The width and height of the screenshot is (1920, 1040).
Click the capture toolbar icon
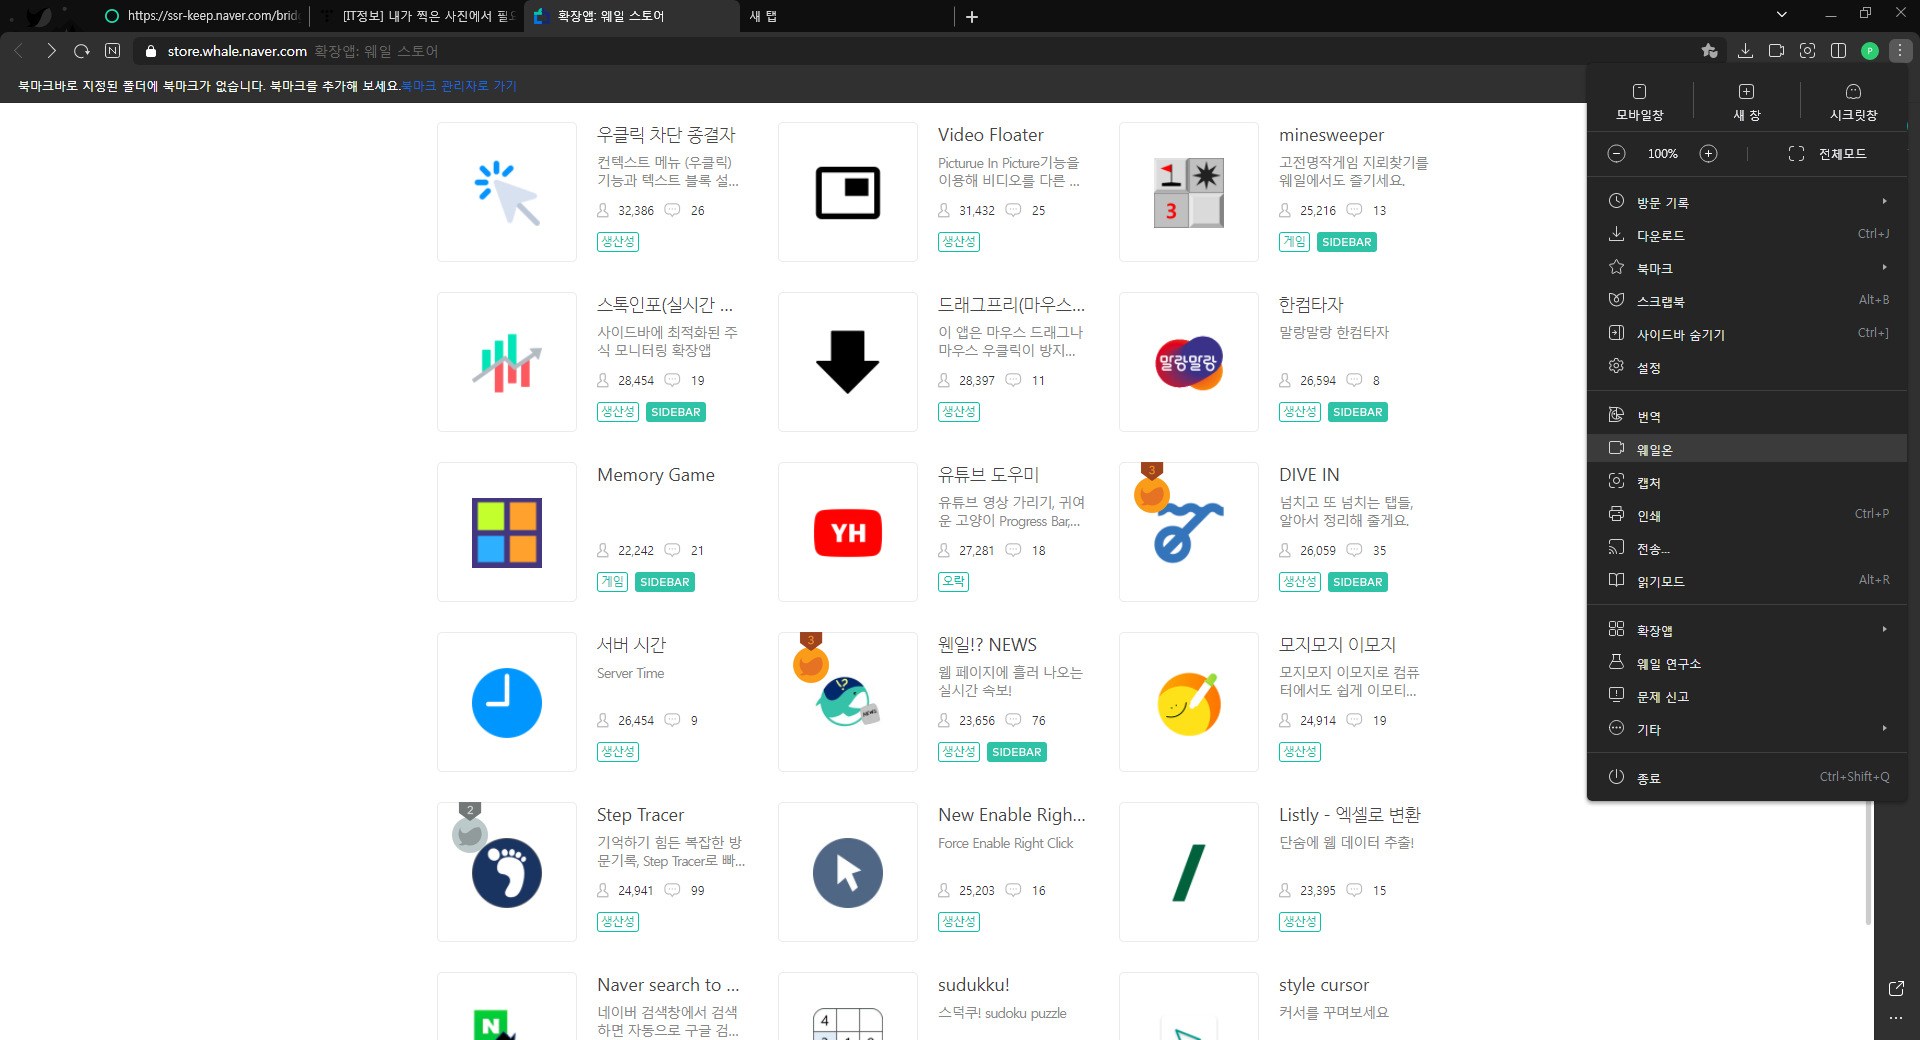[x=1807, y=51]
